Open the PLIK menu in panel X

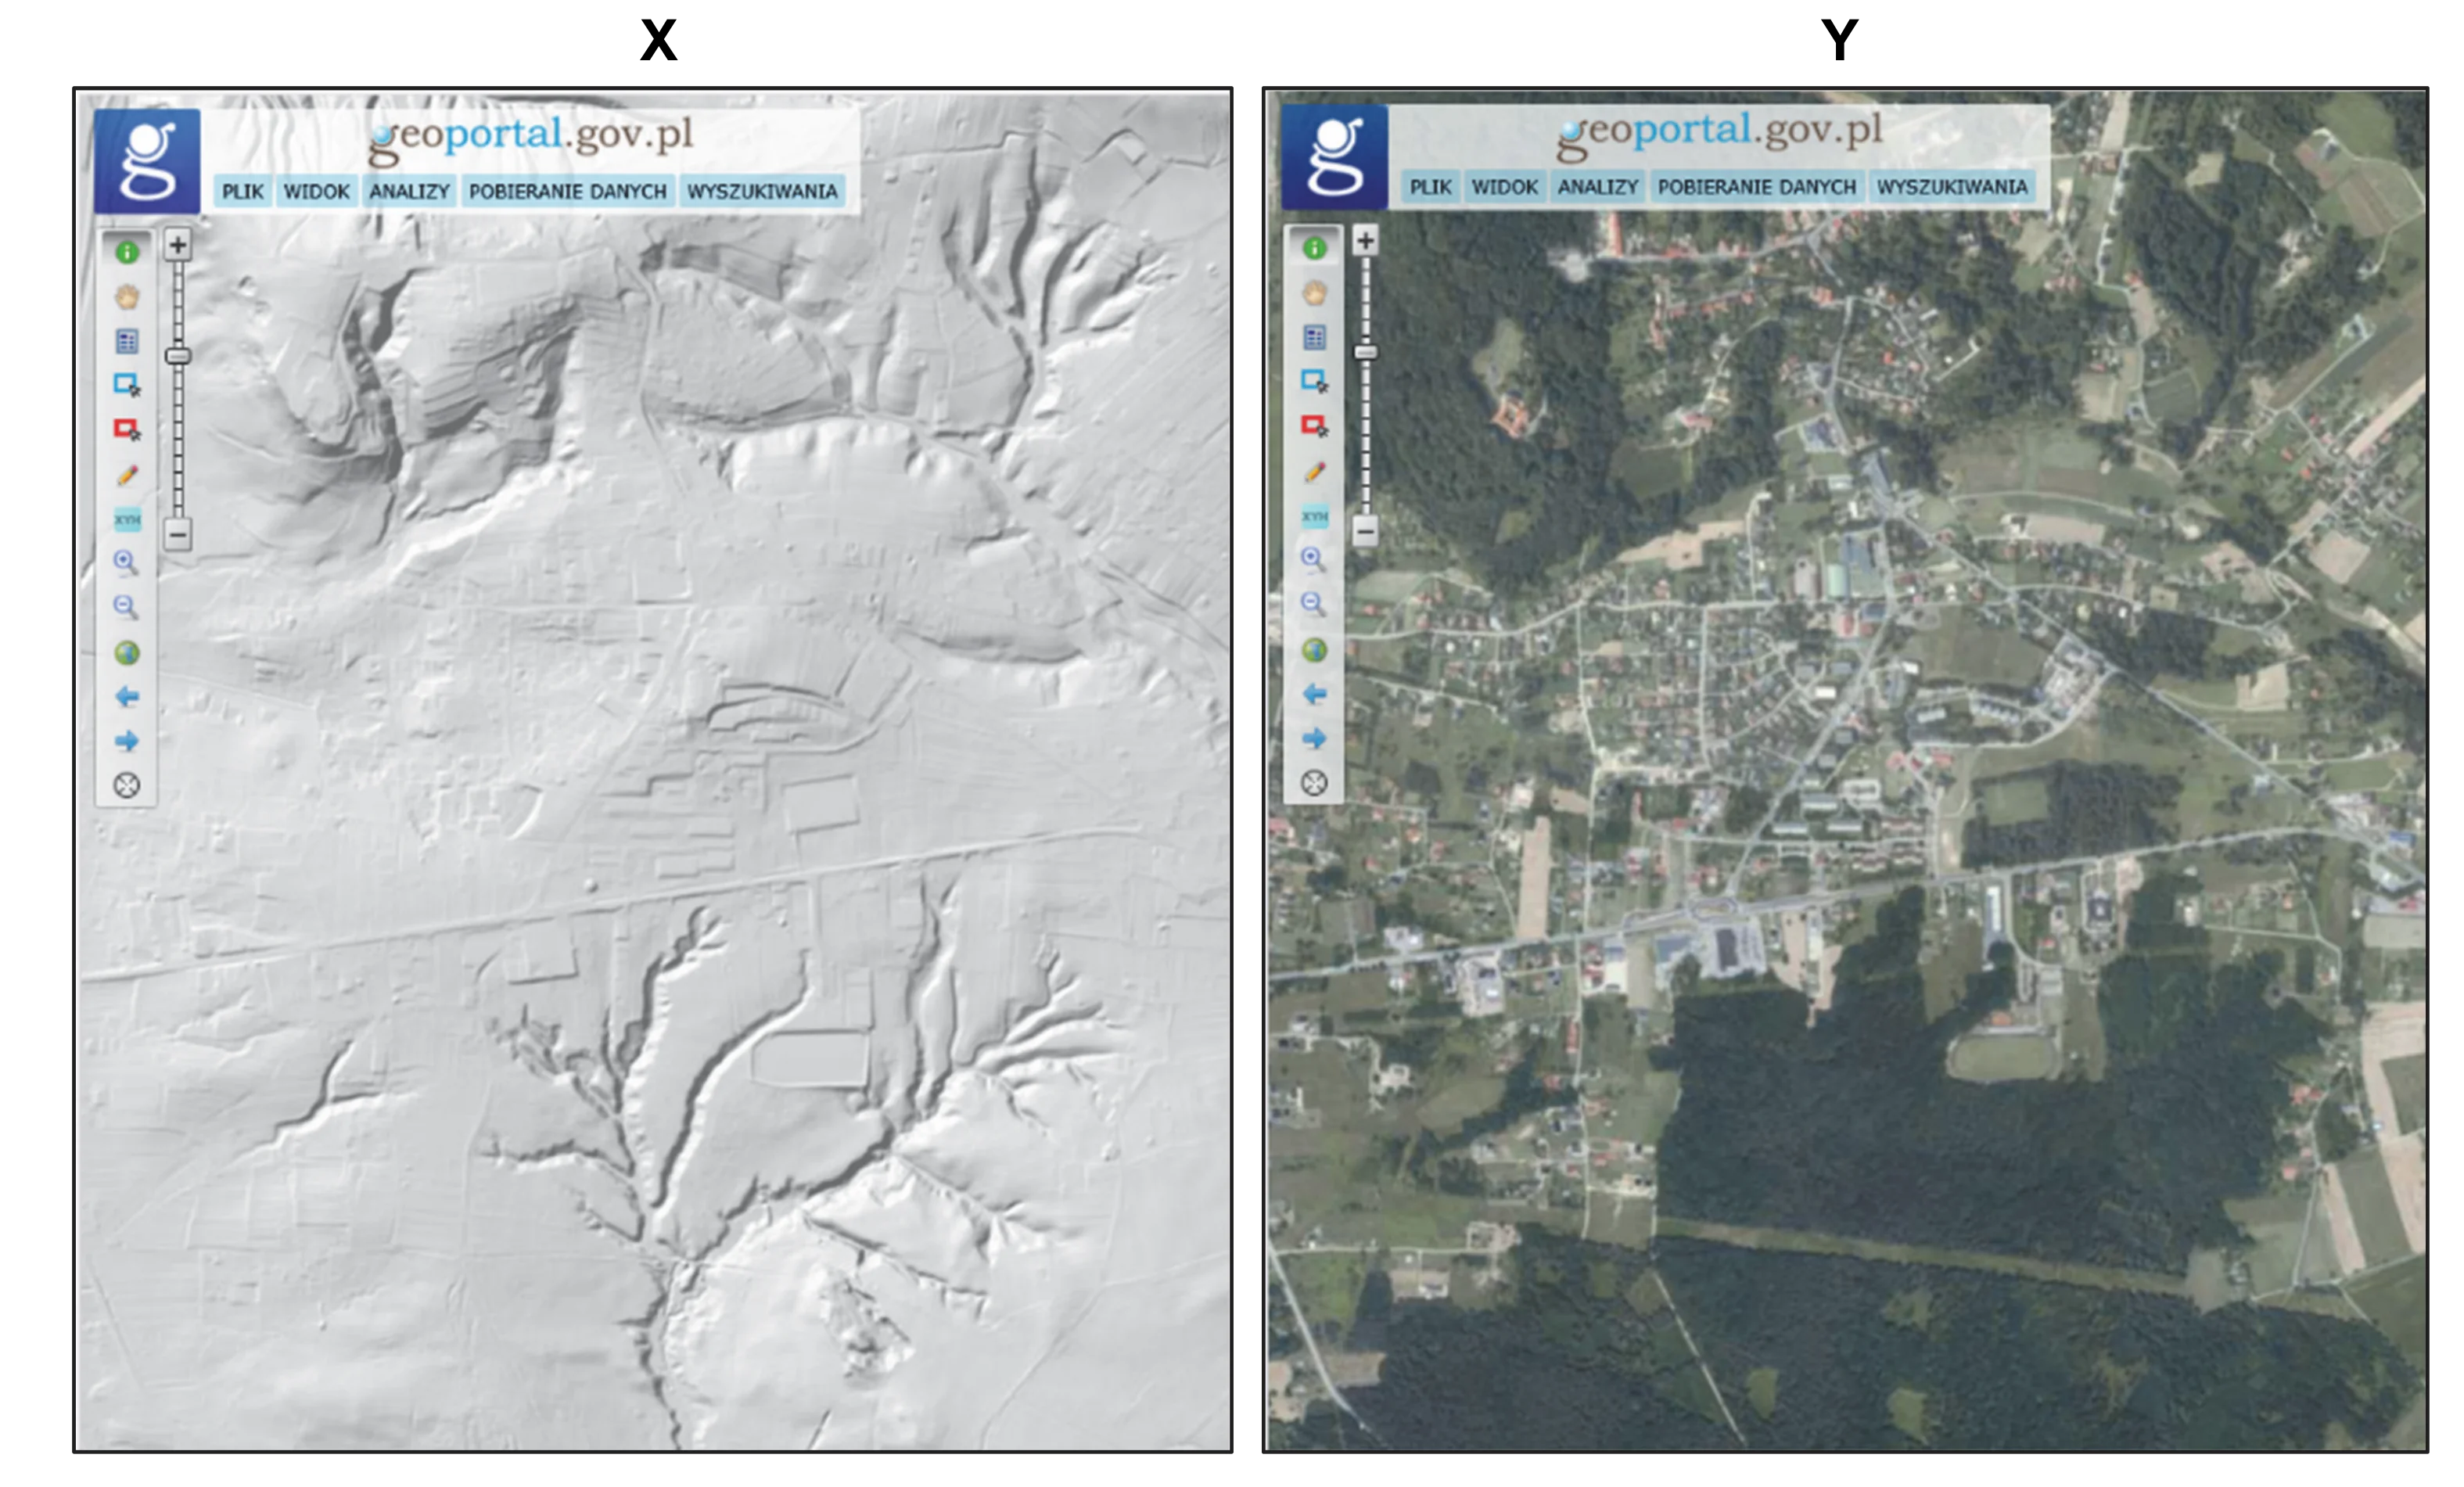[x=243, y=191]
